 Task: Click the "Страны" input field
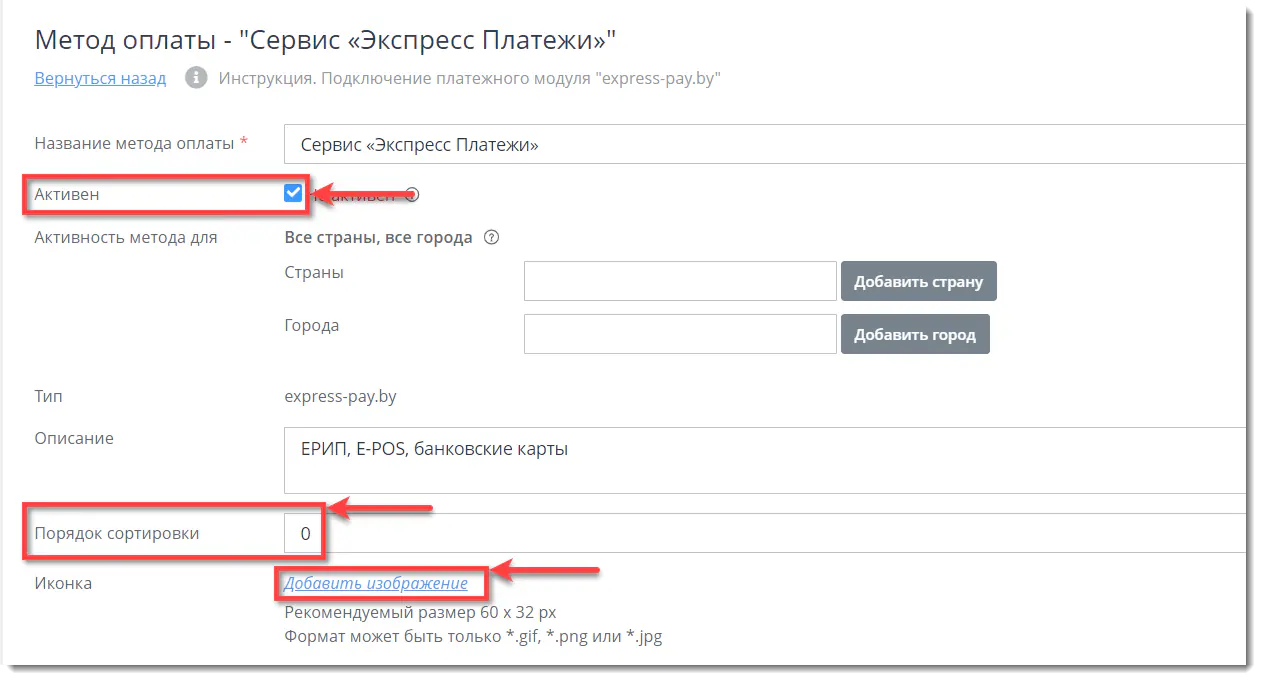click(680, 280)
